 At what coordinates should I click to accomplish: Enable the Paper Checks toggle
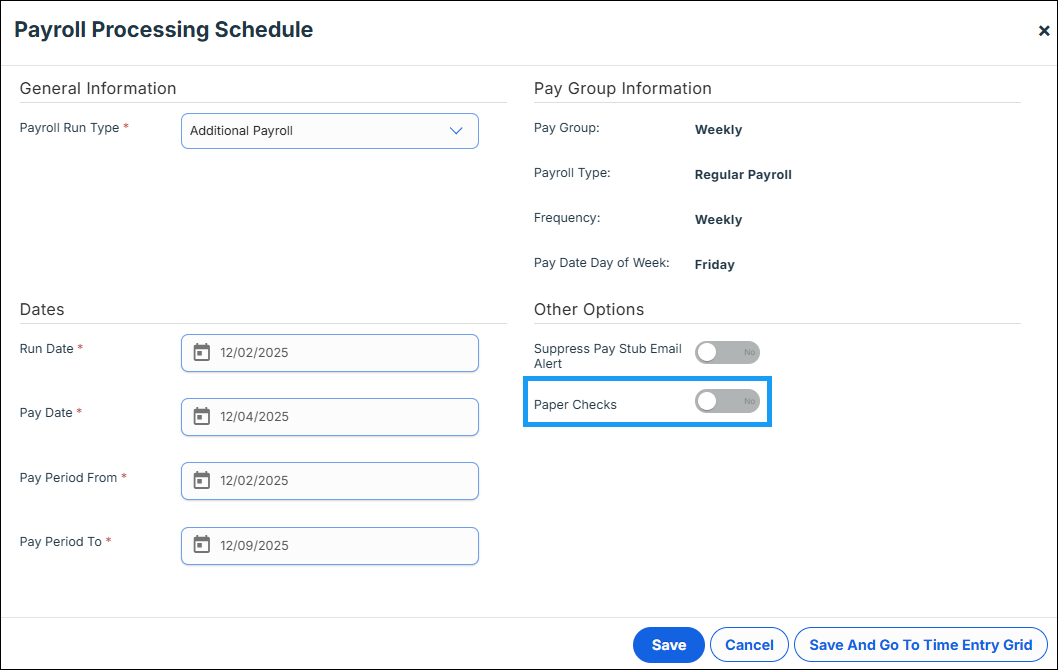(x=727, y=401)
